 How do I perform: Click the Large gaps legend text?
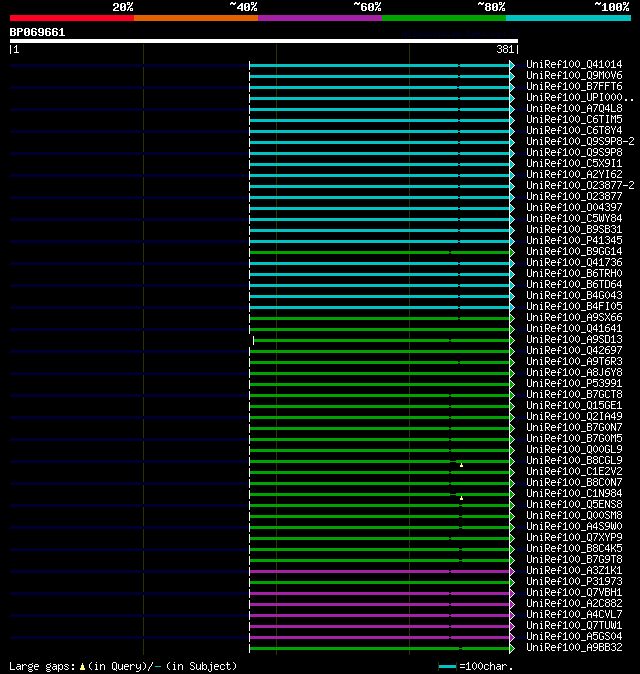[42, 667]
